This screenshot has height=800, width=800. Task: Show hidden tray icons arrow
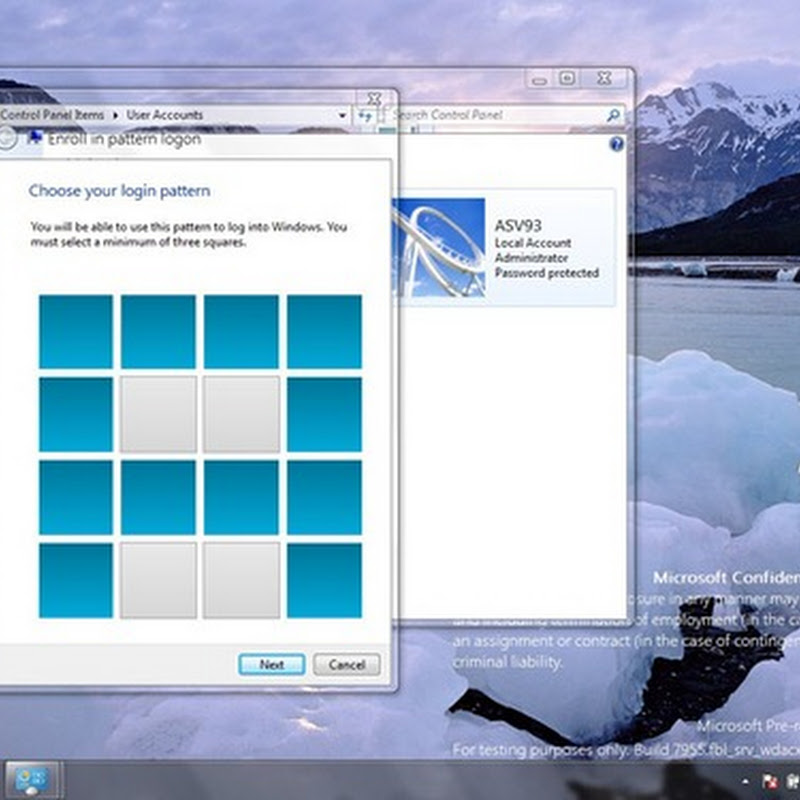pos(745,781)
